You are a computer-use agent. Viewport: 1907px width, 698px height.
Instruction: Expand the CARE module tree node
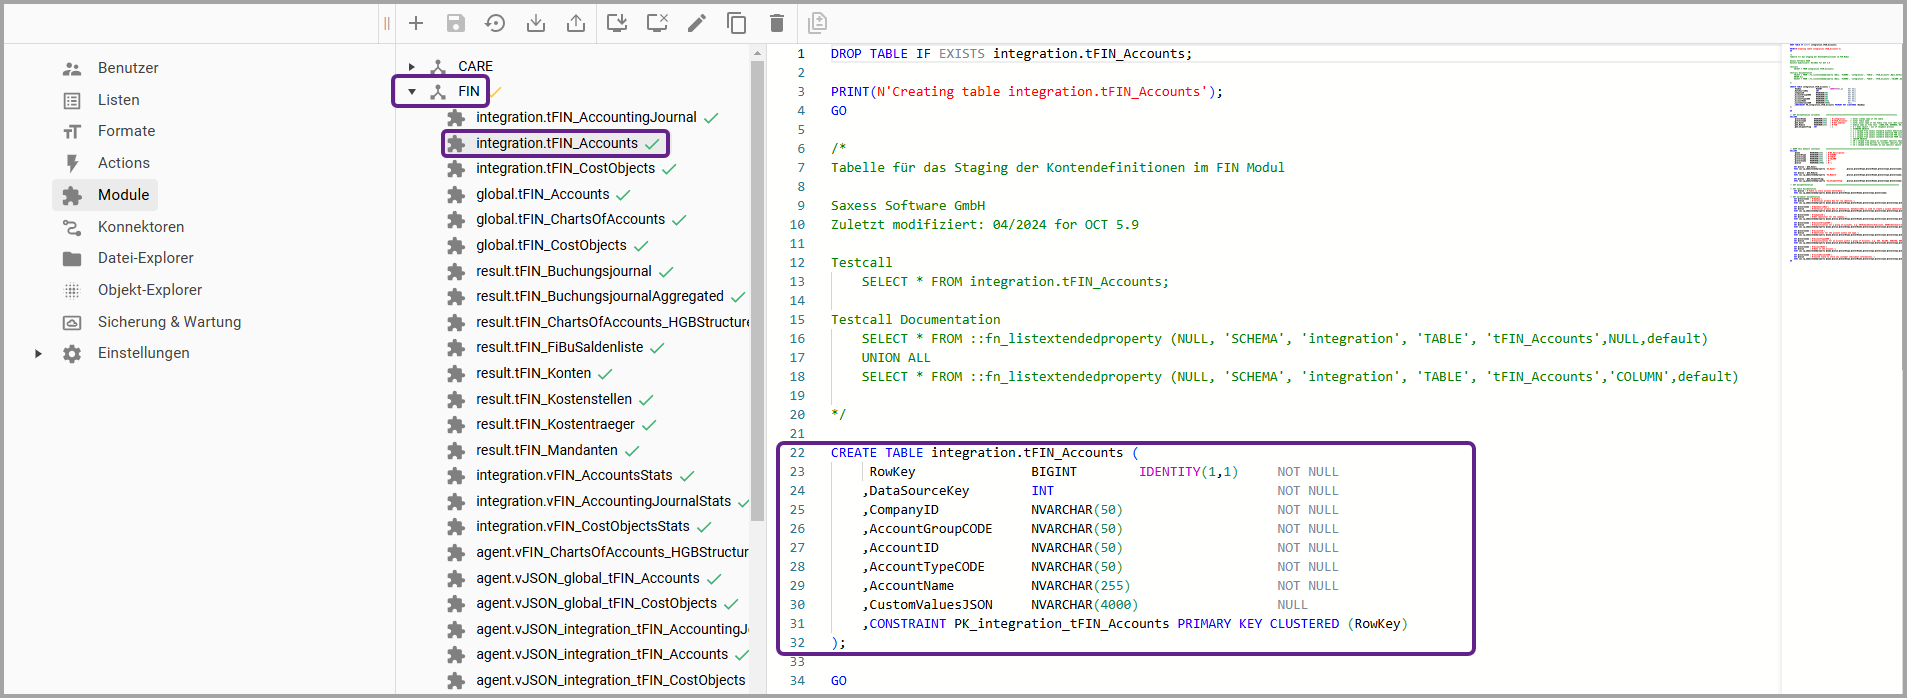coord(412,67)
